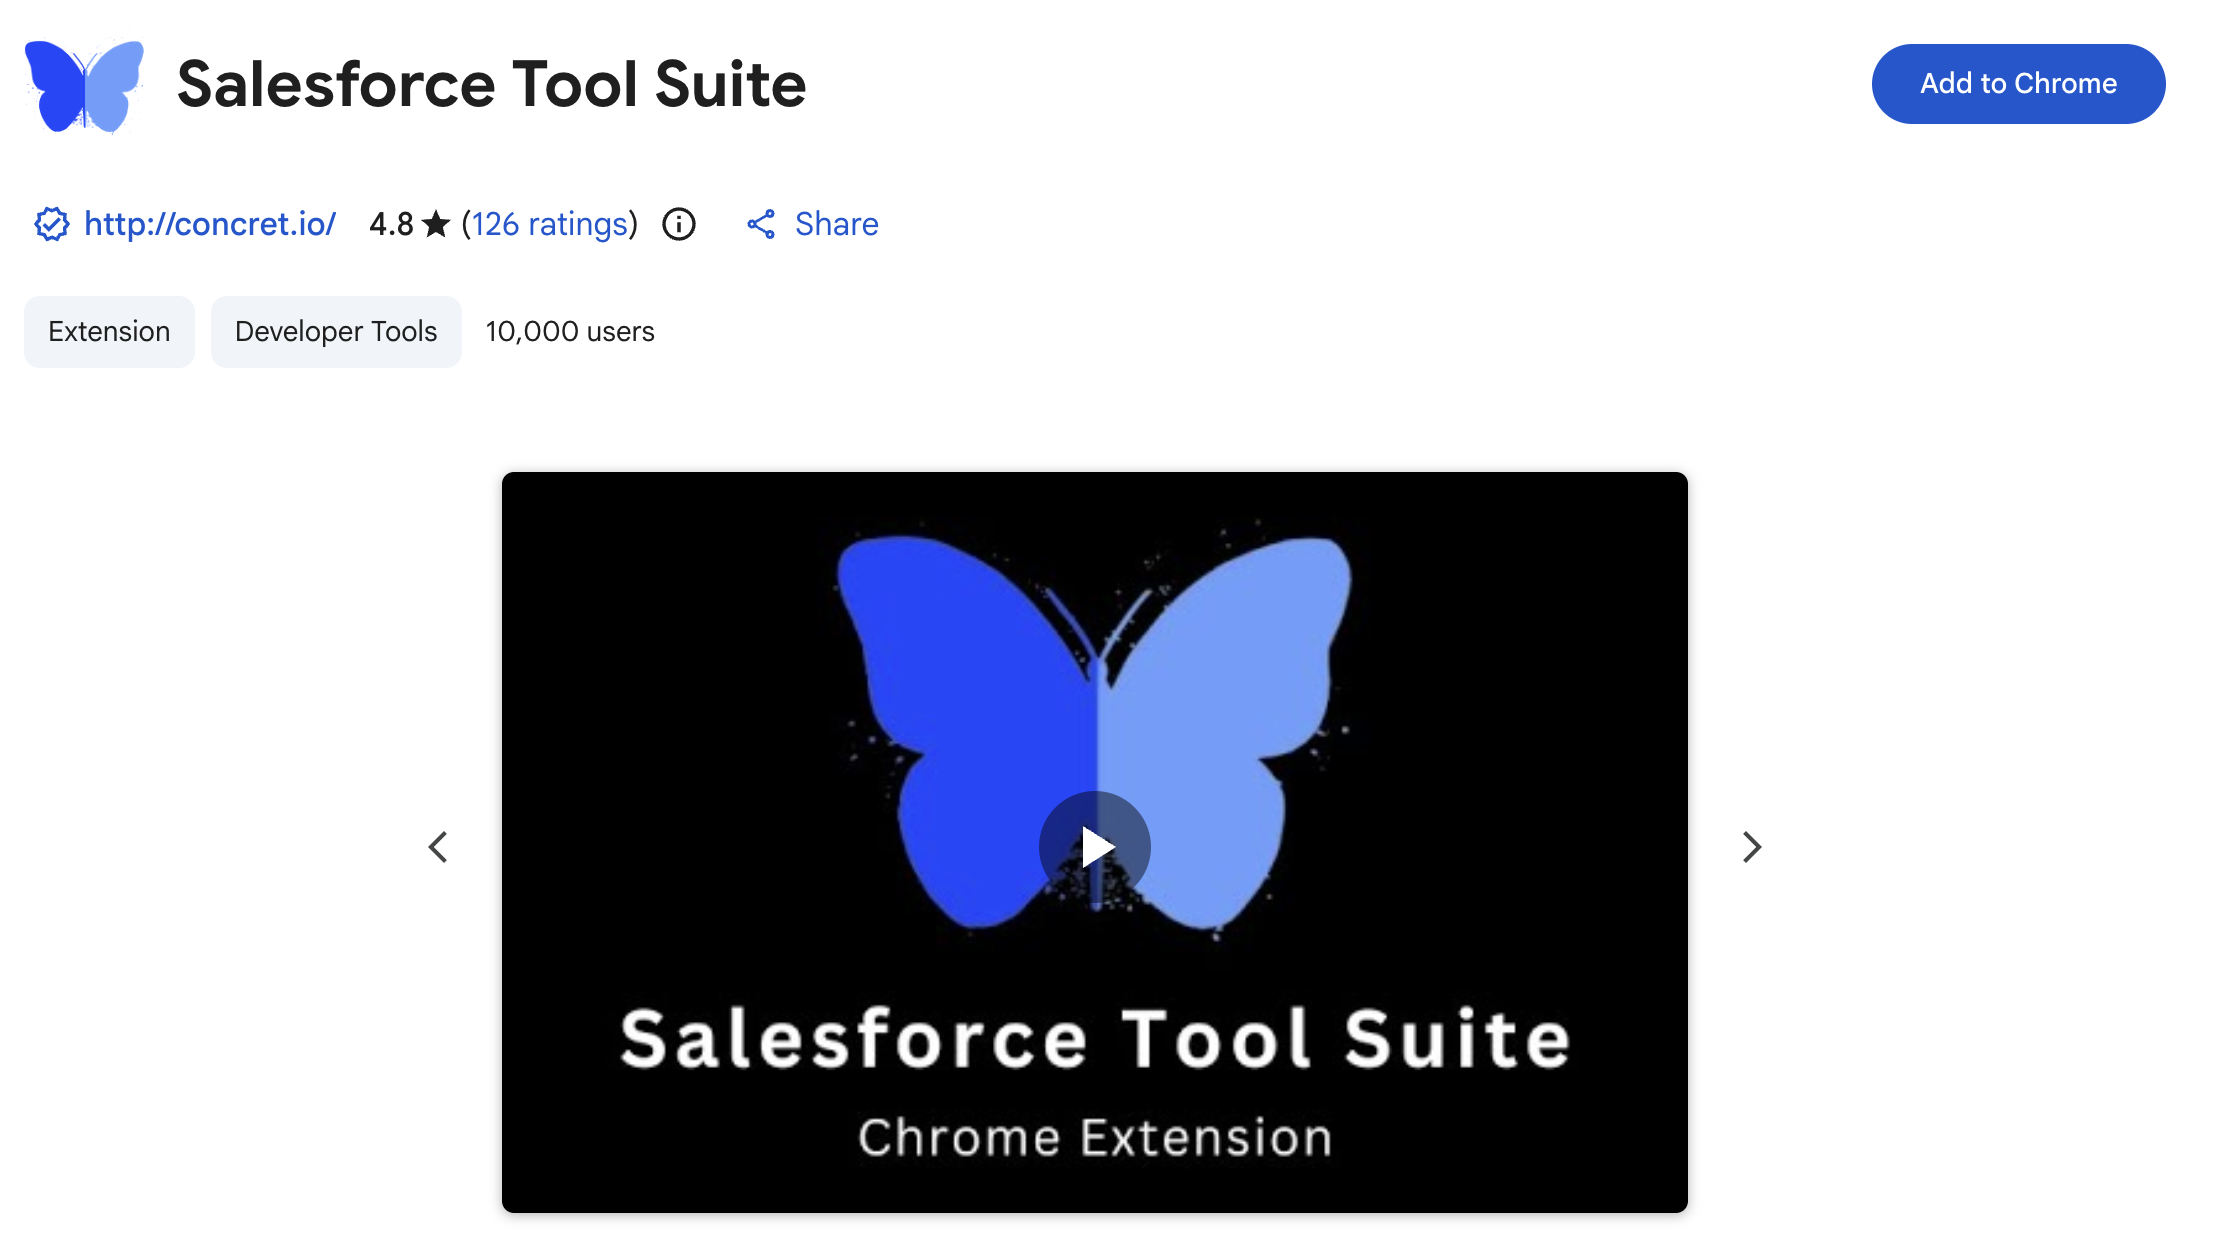Click the video preview thumbnail
Screen dimensions: 2226x1256
pyautogui.click(x=1095, y=842)
